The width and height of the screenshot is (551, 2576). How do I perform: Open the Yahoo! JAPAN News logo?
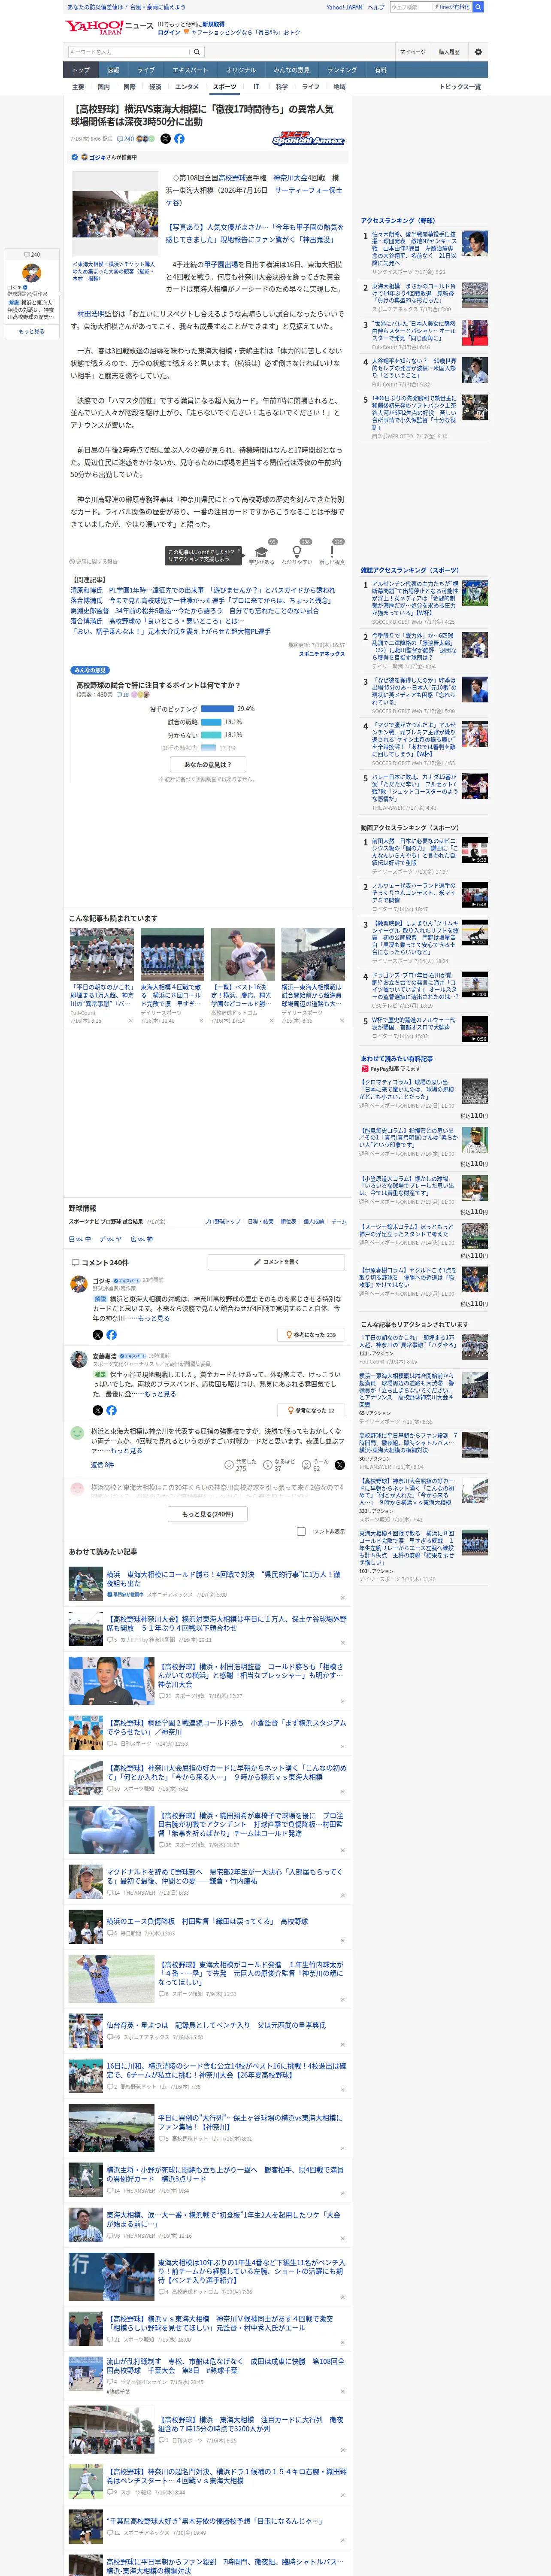(x=109, y=27)
